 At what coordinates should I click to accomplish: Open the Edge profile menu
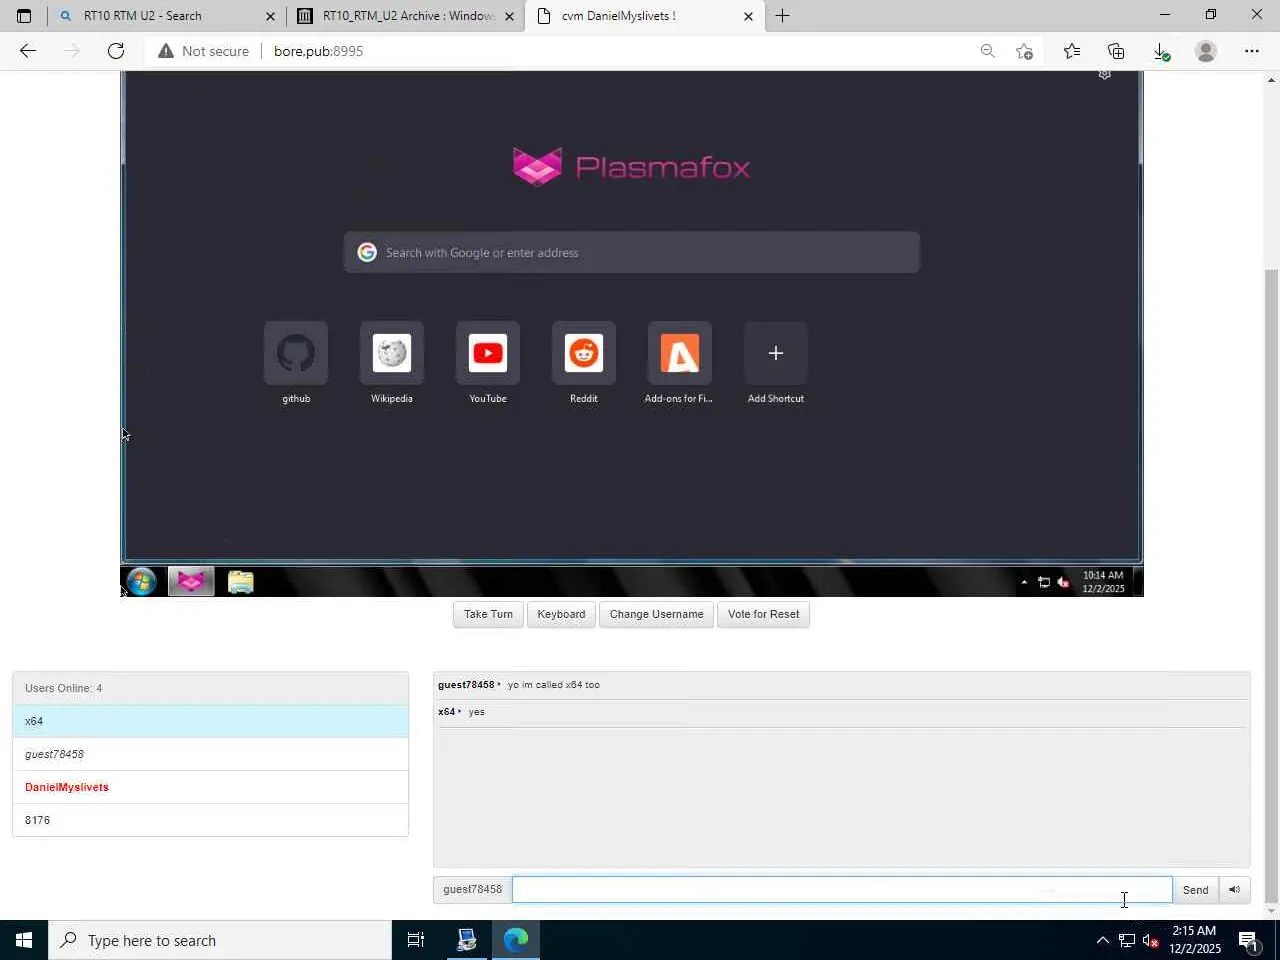[1206, 51]
